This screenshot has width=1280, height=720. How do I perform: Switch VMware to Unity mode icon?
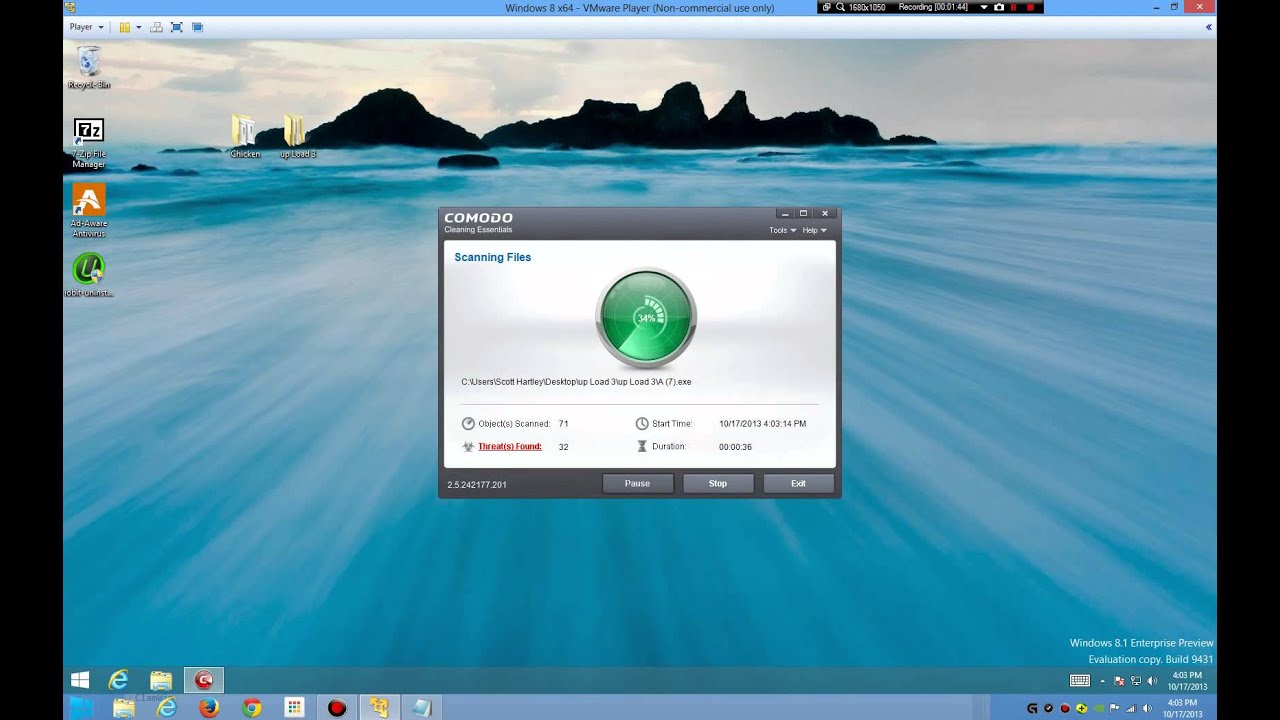[197, 27]
